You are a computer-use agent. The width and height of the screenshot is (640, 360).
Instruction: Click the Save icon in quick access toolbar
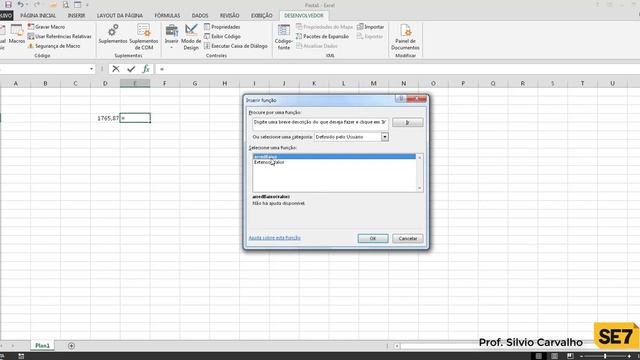[8, 4]
